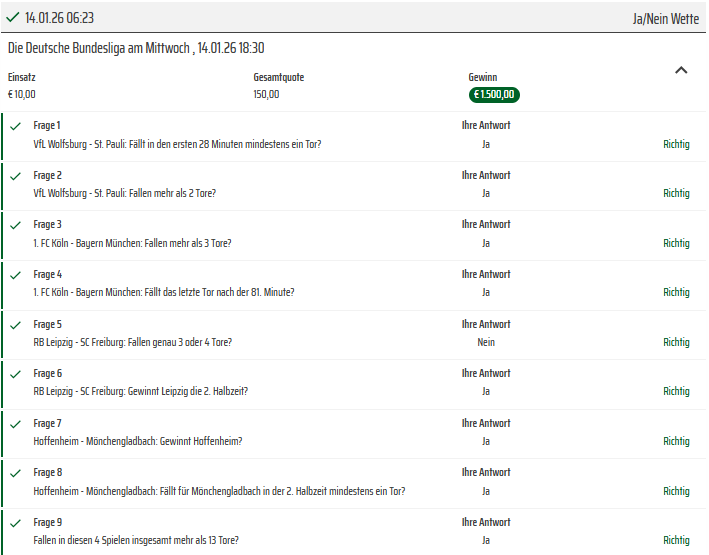709x555 pixels.
Task: Click the green checkmark for Frage 5
Action: click(15, 325)
